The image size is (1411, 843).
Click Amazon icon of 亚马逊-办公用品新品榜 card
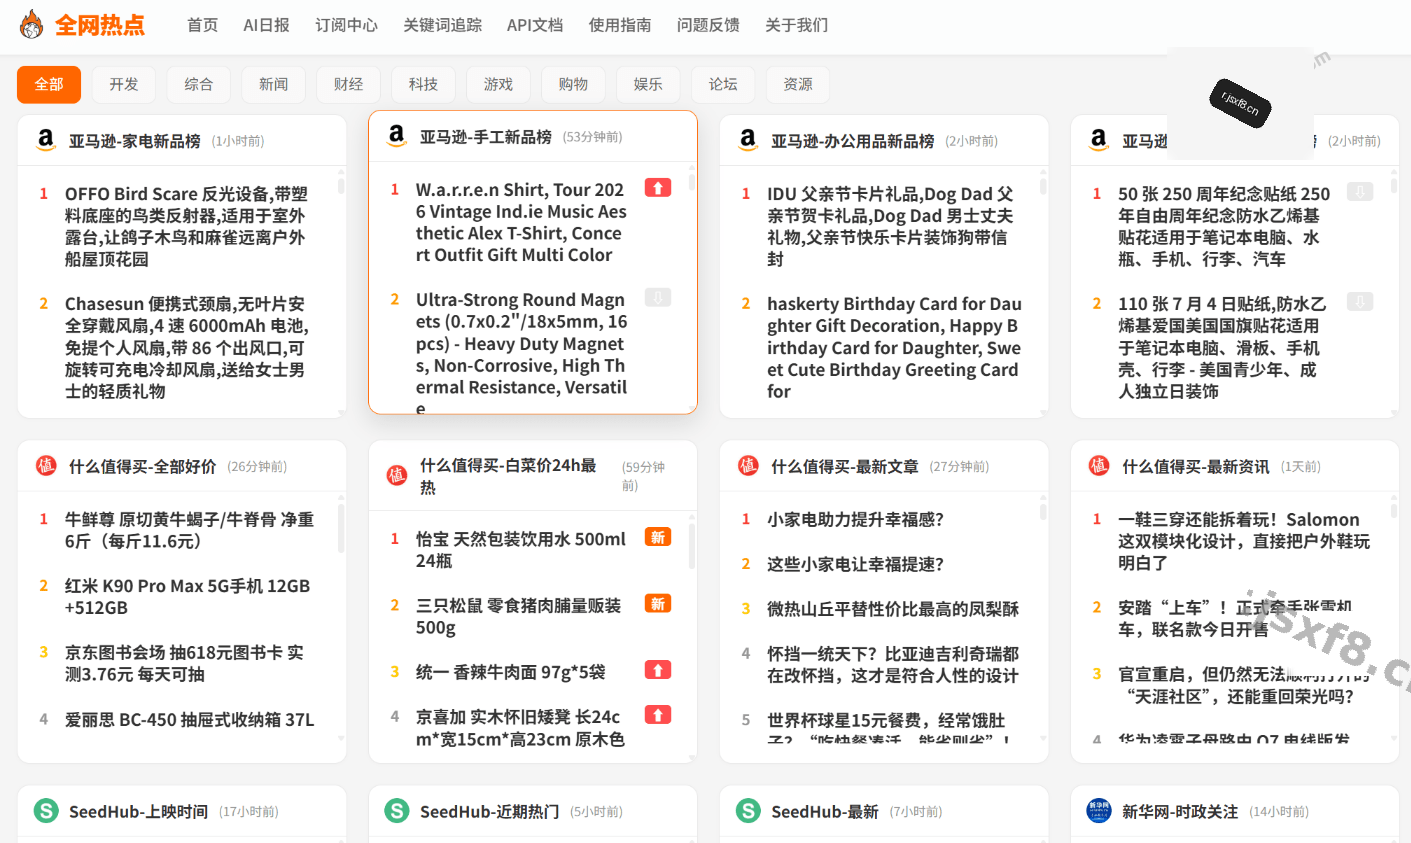click(x=748, y=140)
